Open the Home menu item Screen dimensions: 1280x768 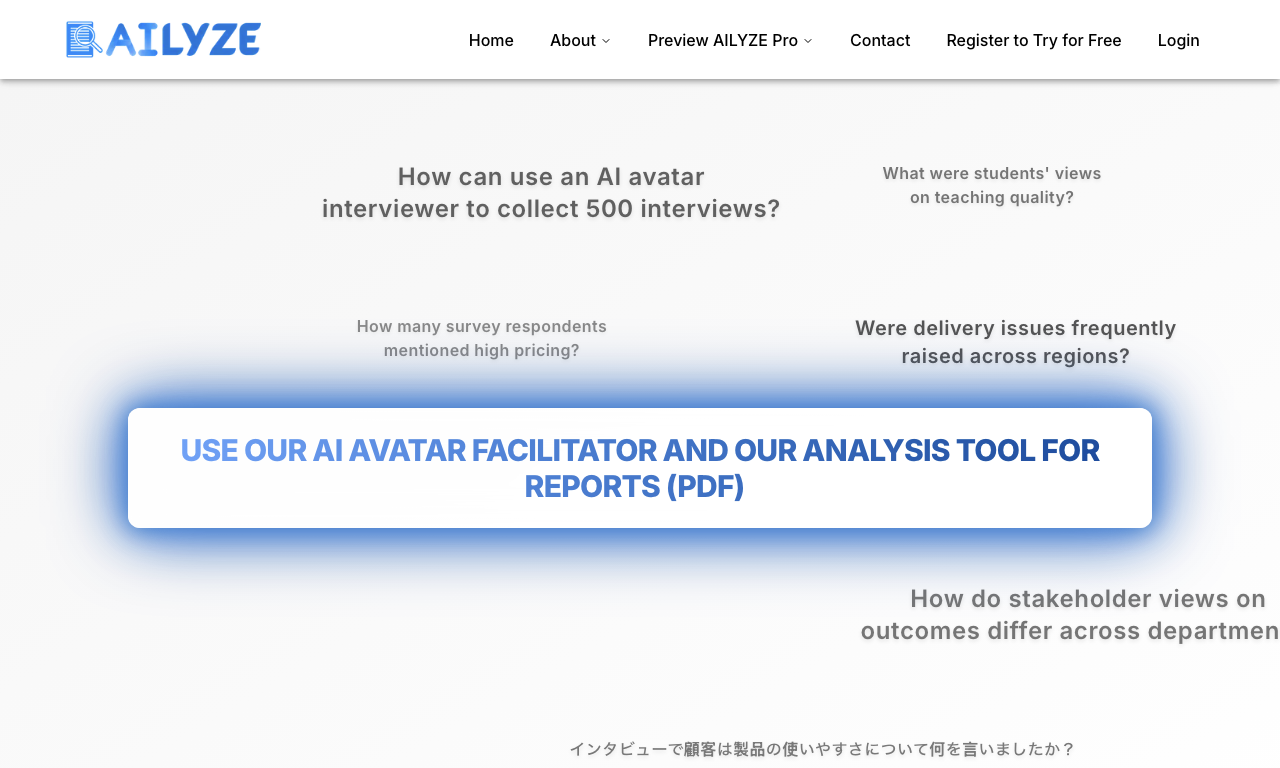[491, 40]
